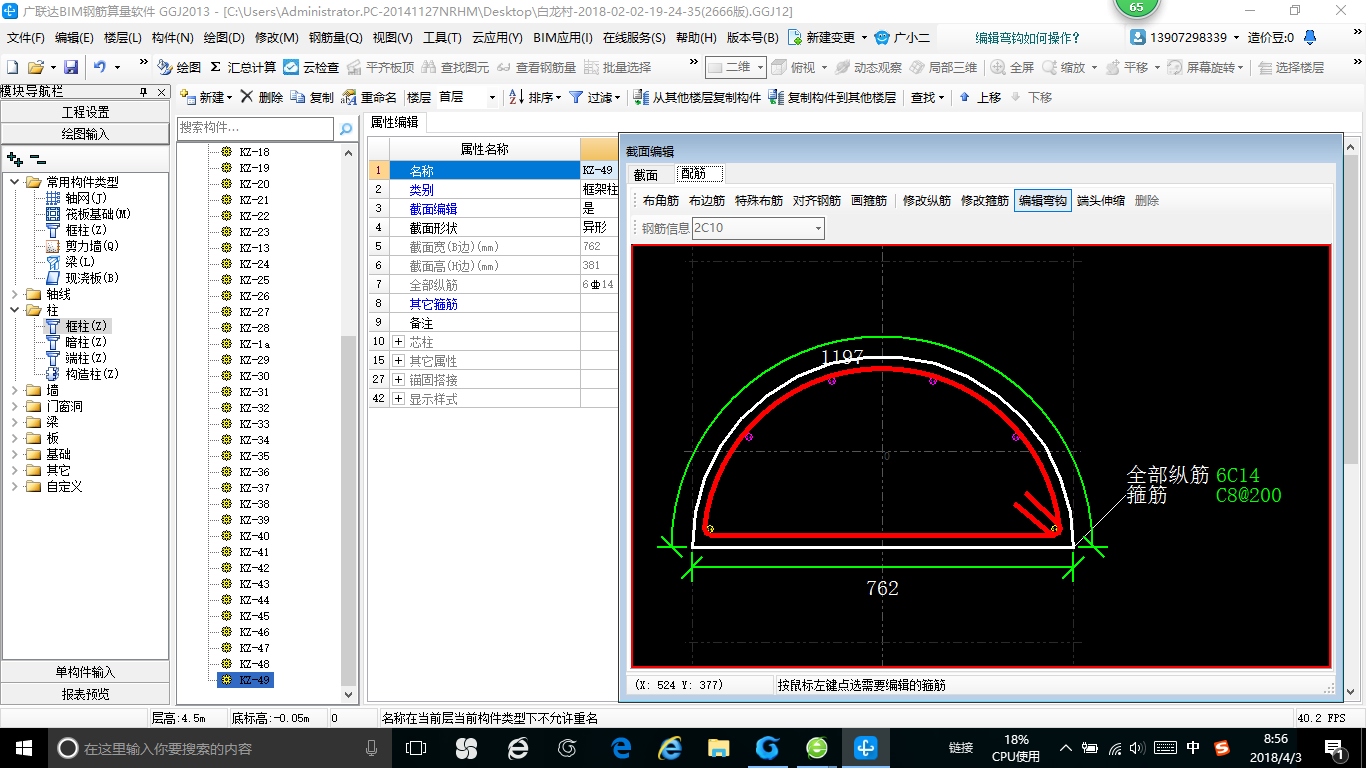Viewport: 1366px width, 768px height.
Task: Open the 钢筋量(Q) menu
Action: (335, 38)
